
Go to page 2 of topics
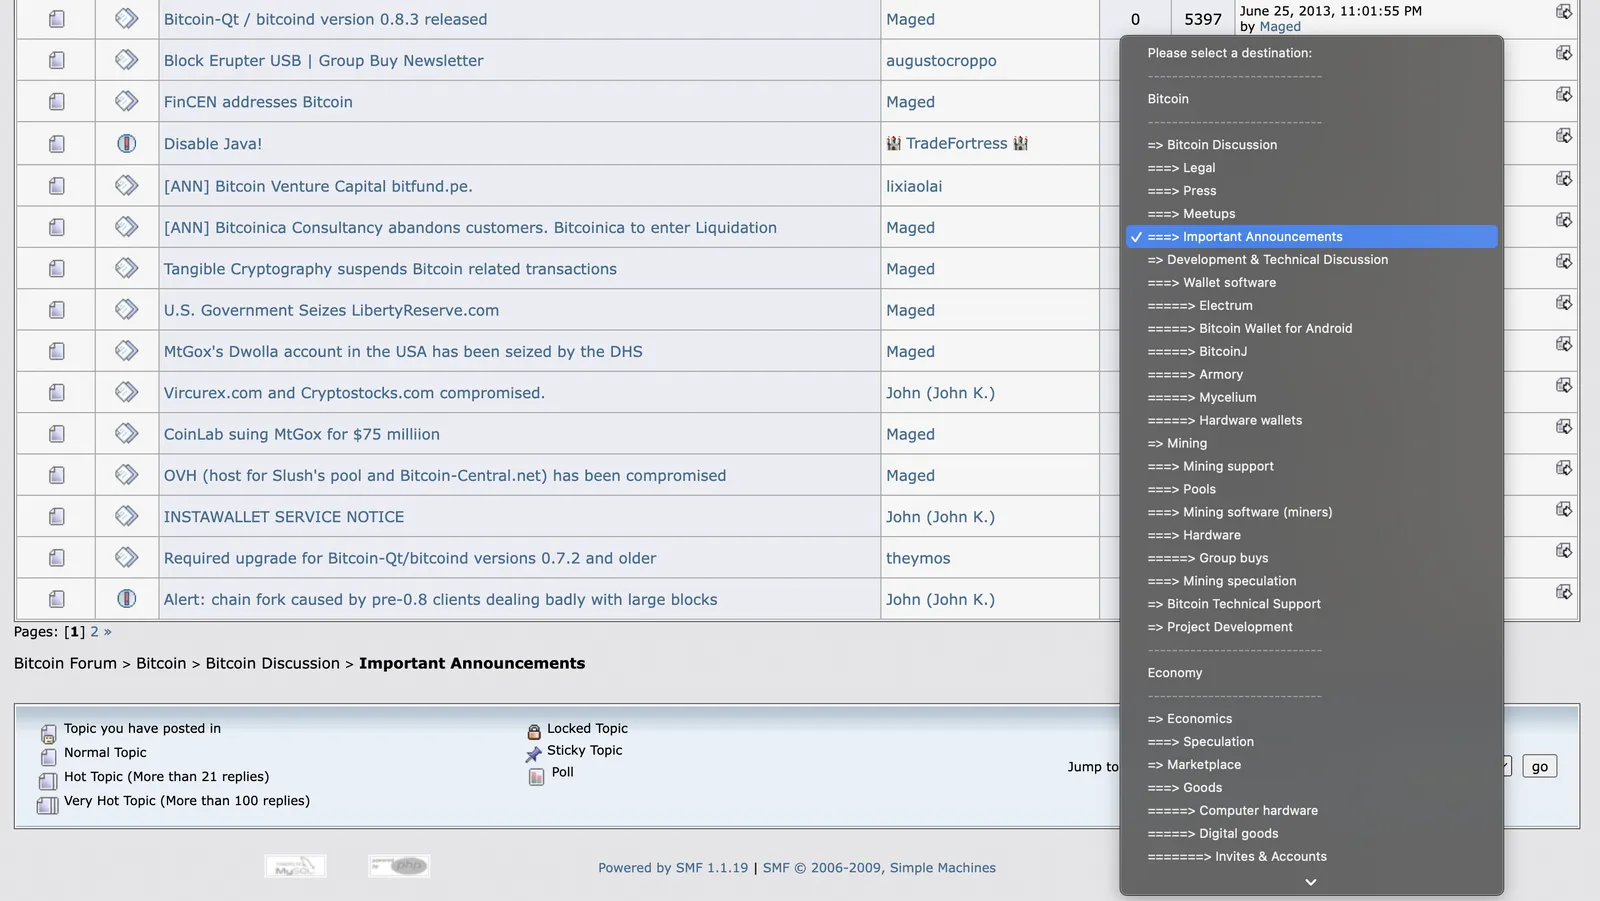tap(95, 632)
